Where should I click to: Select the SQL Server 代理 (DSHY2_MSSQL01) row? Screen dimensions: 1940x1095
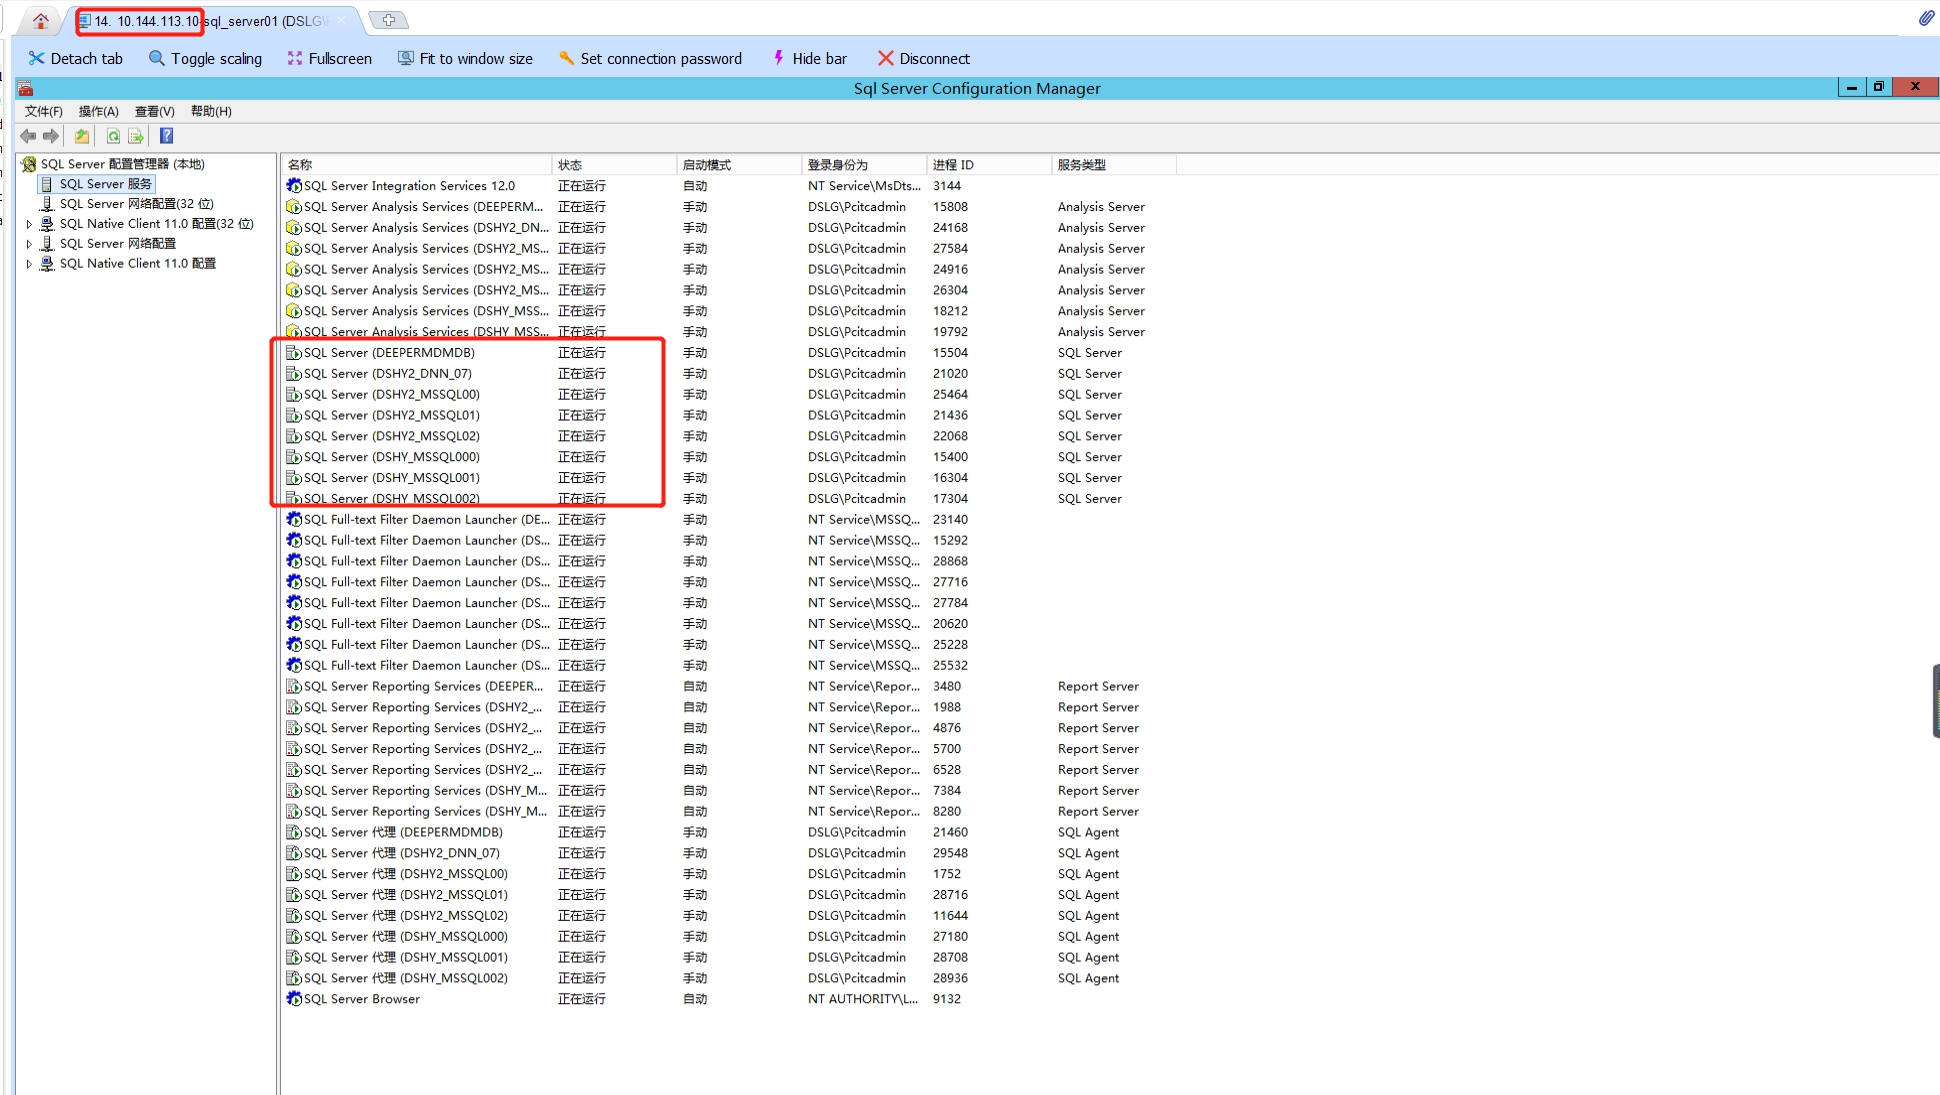[x=730, y=895]
